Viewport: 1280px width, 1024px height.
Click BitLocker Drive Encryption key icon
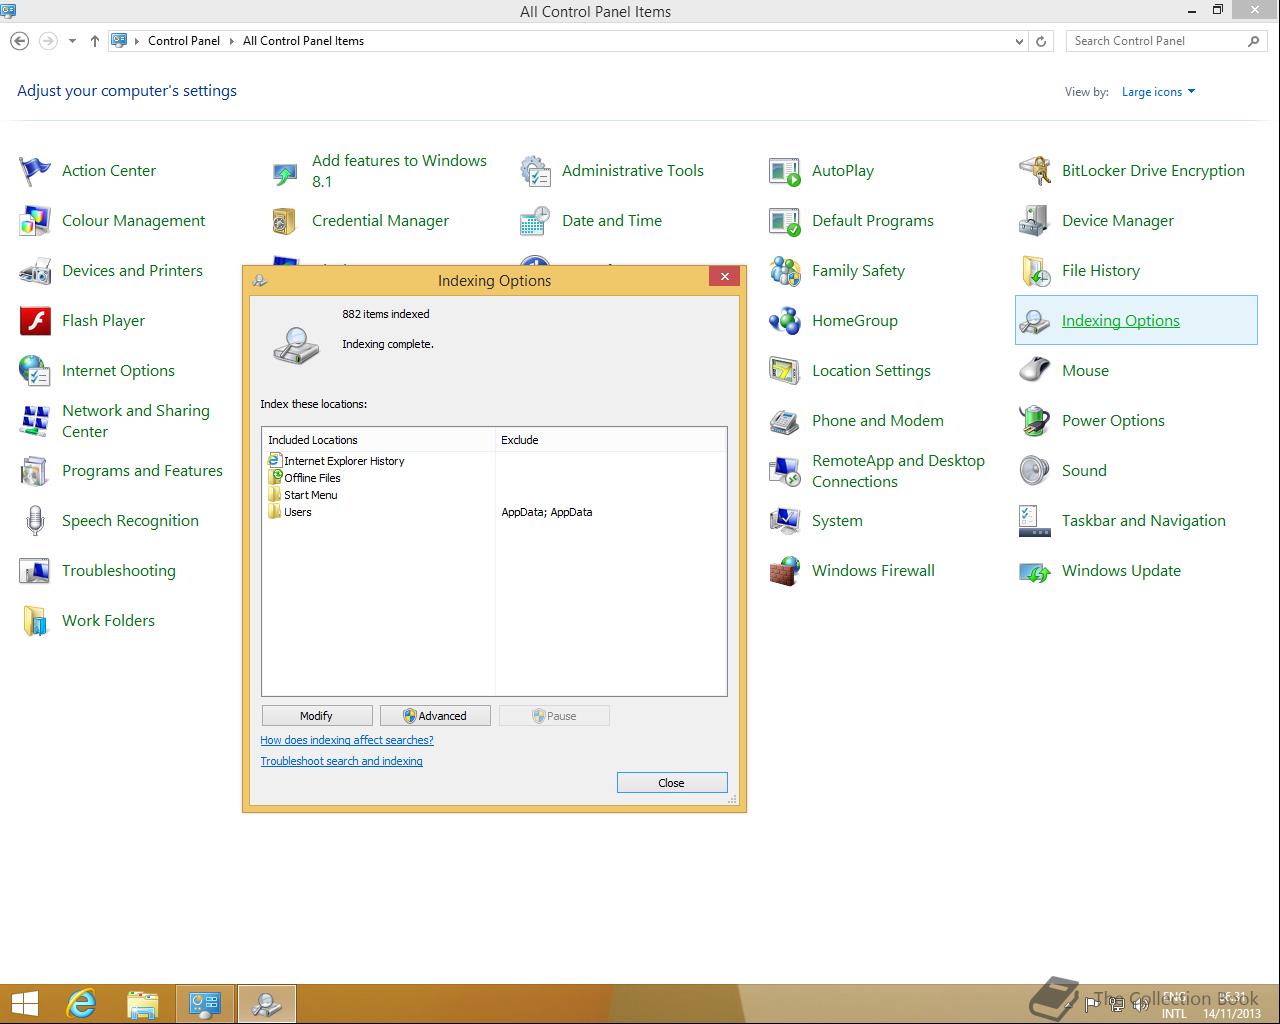(1035, 171)
